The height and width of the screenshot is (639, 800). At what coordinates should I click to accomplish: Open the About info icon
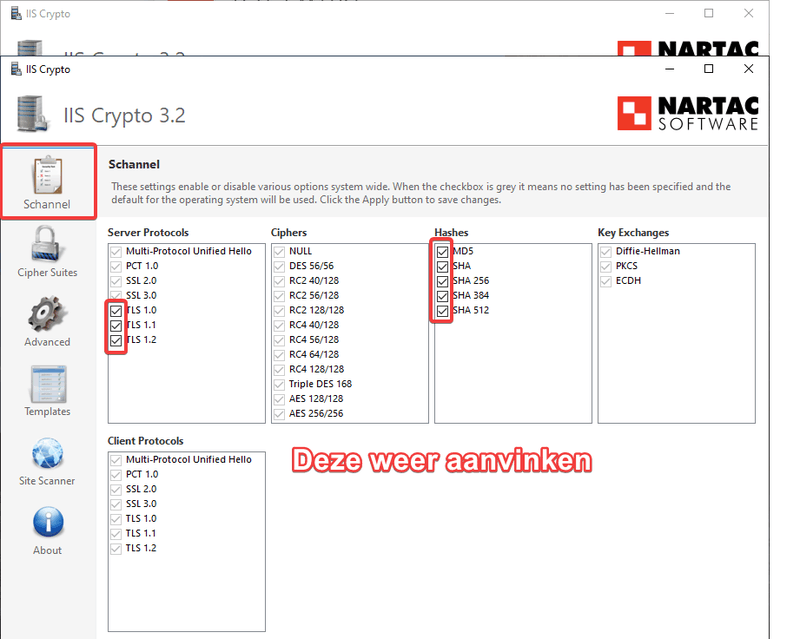tap(48, 522)
